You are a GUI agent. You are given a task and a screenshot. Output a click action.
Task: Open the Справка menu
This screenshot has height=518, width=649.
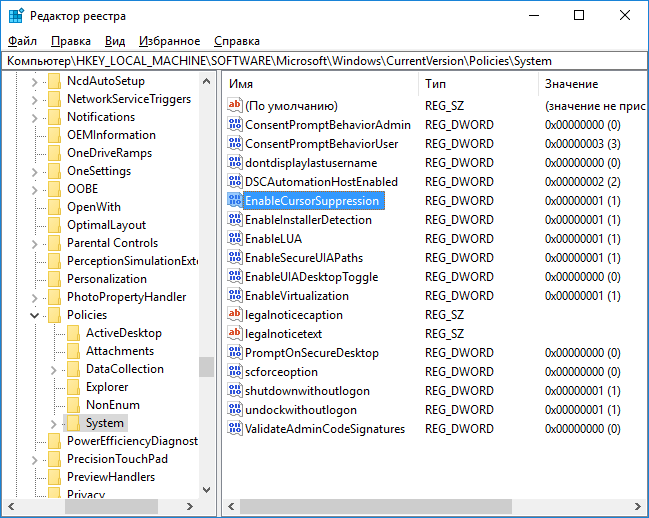pyautogui.click(x=237, y=41)
